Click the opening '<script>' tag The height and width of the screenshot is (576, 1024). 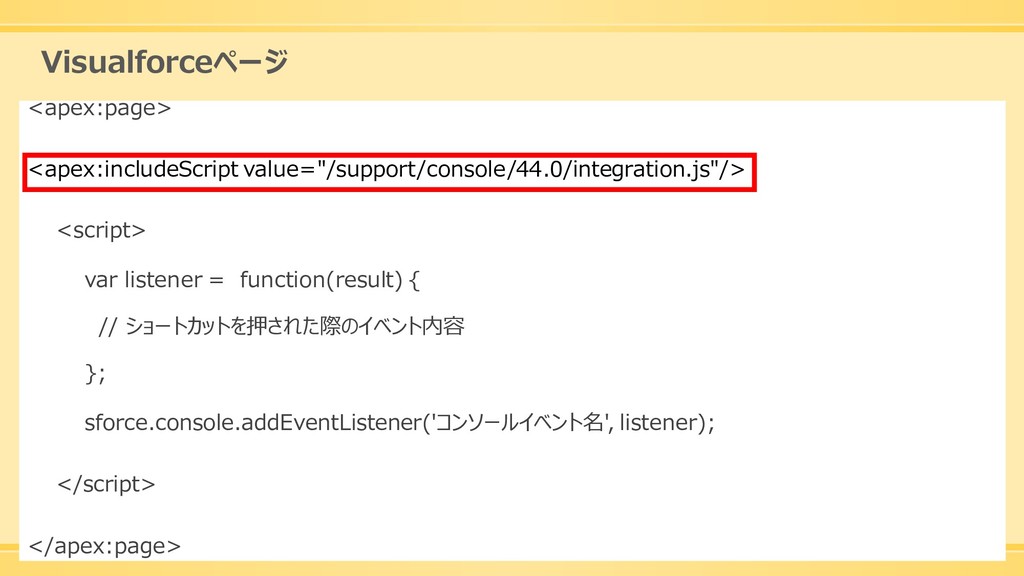[101, 231]
